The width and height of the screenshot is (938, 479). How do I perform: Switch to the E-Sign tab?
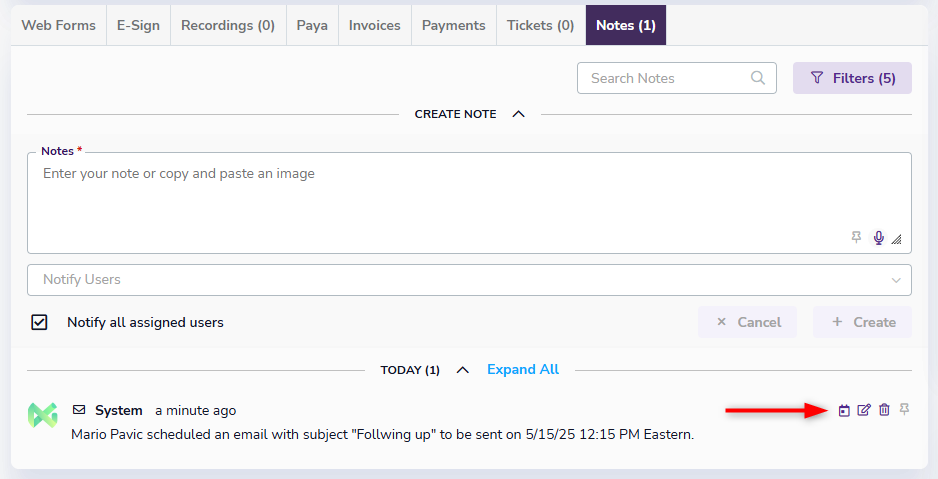click(138, 25)
